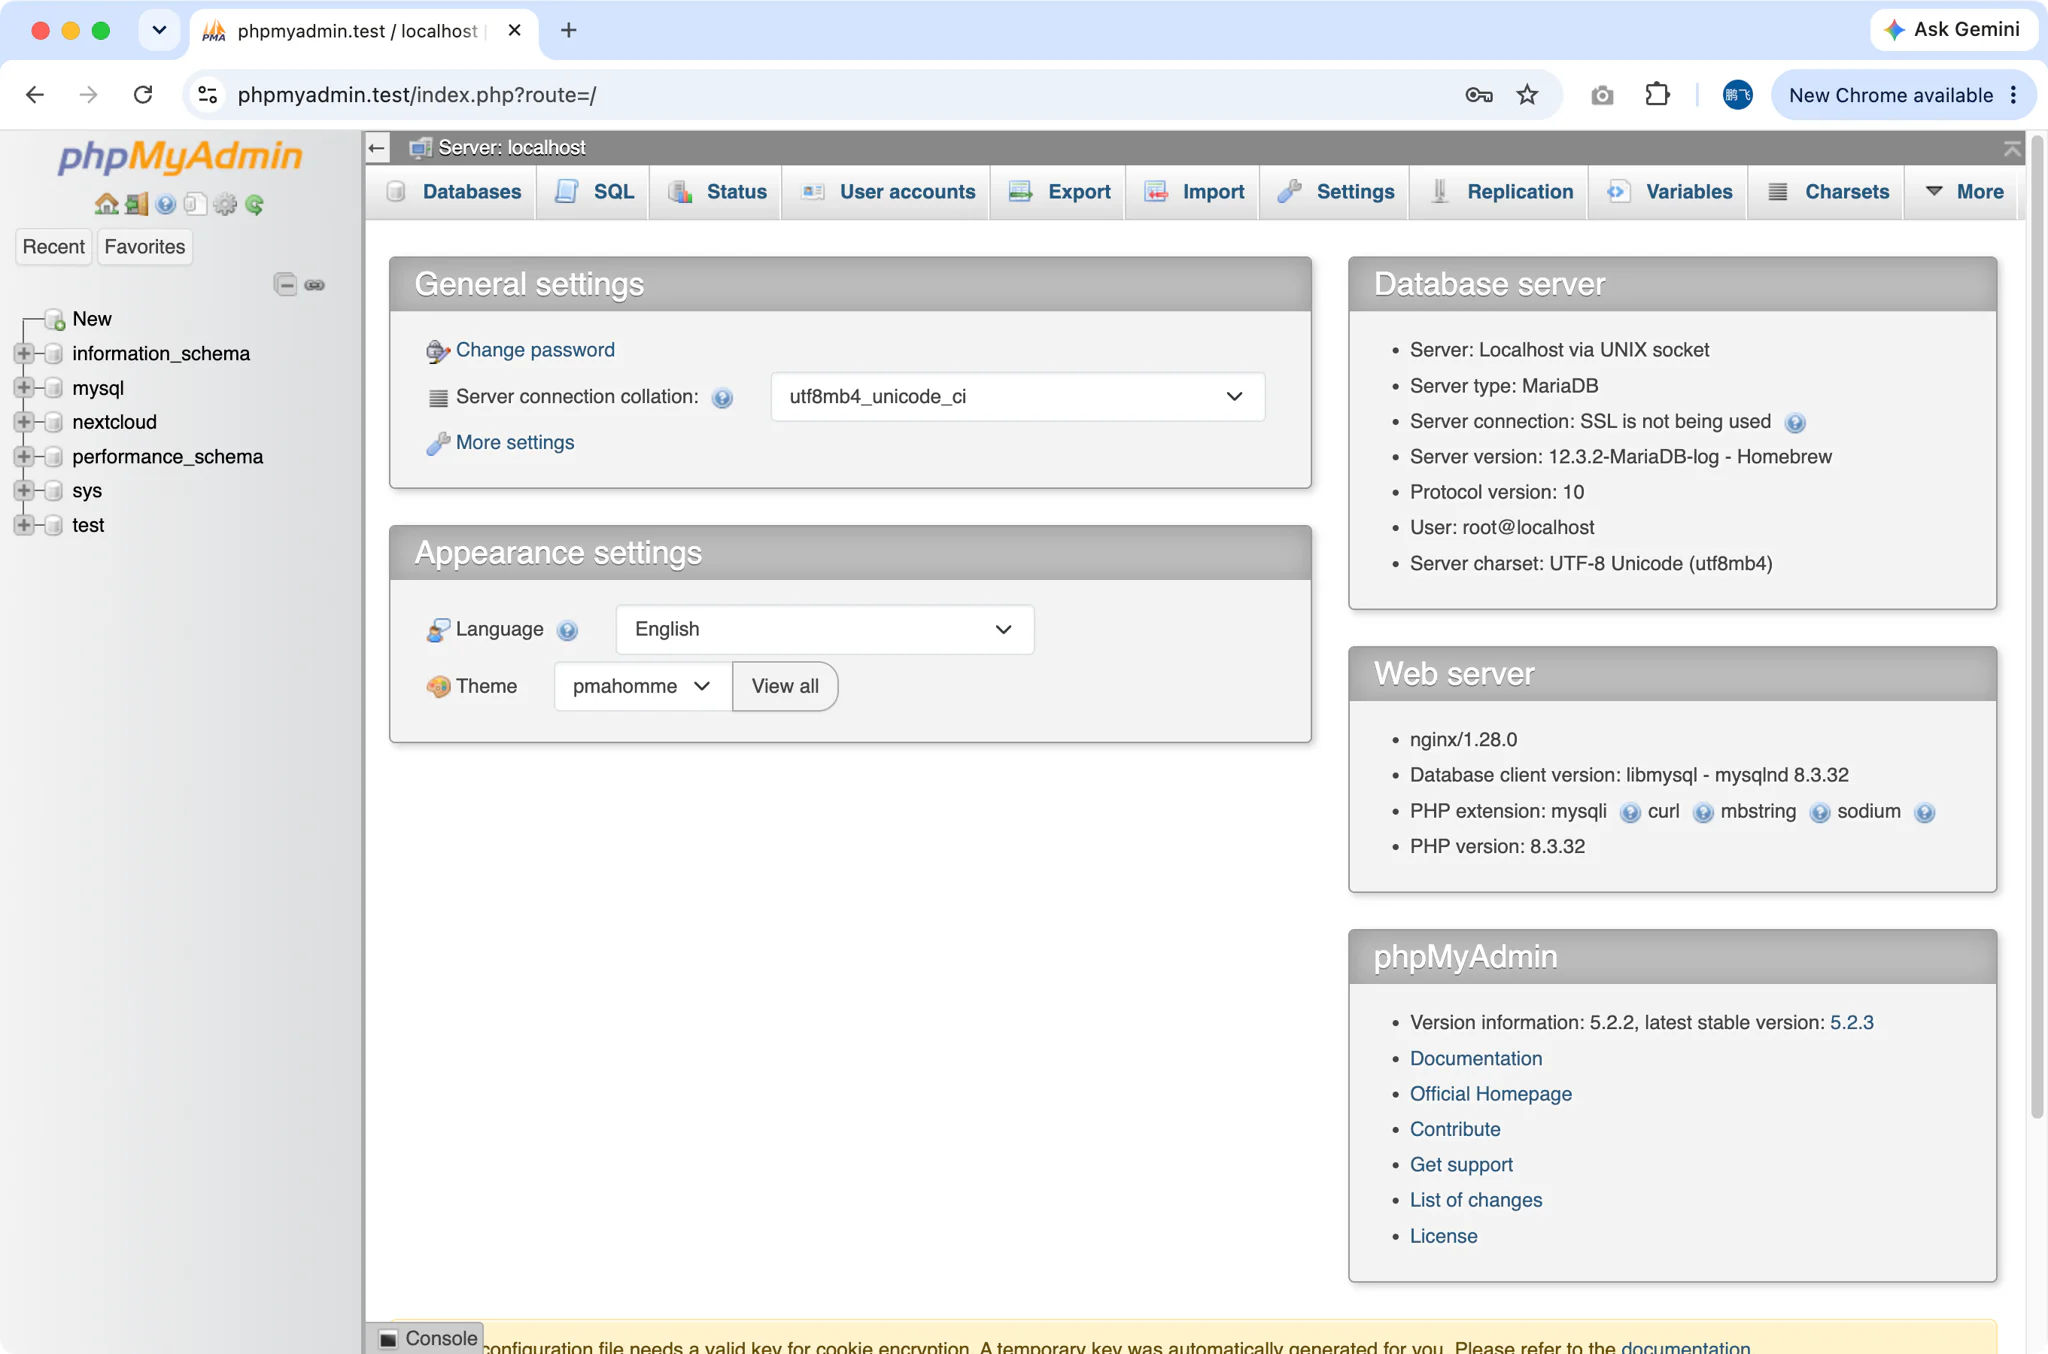
Task: Click the site info icon left of URL
Action: [208, 95]
